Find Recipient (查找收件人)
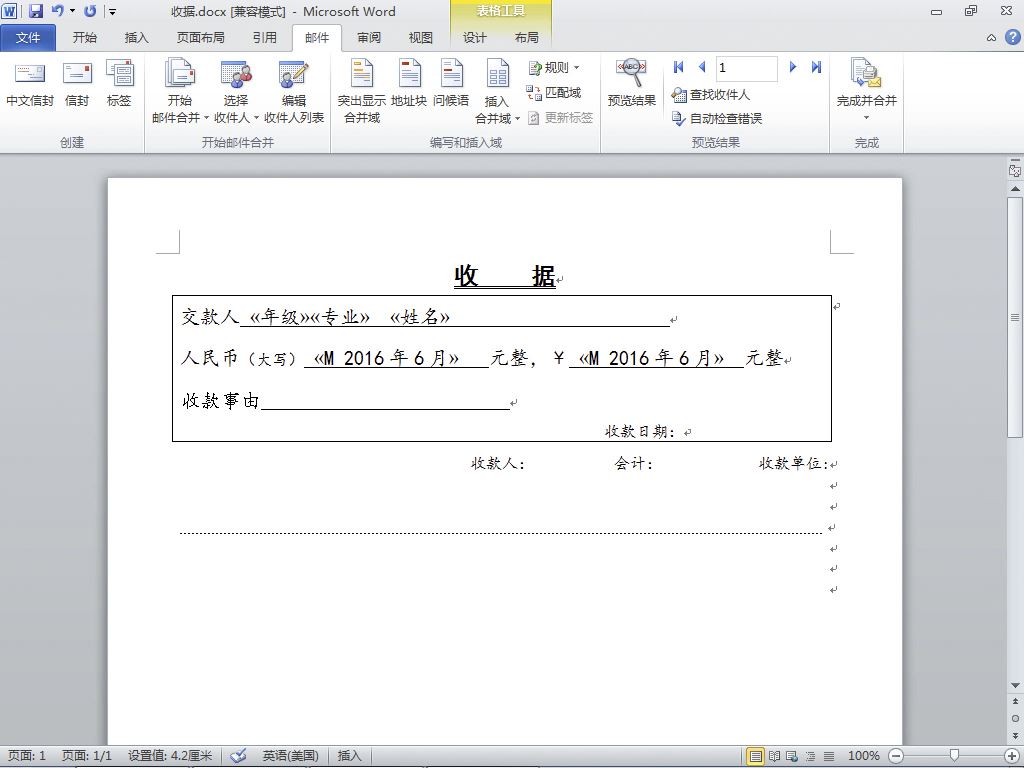Screen dimensions: 1024x768 click(x=711, y=95)
